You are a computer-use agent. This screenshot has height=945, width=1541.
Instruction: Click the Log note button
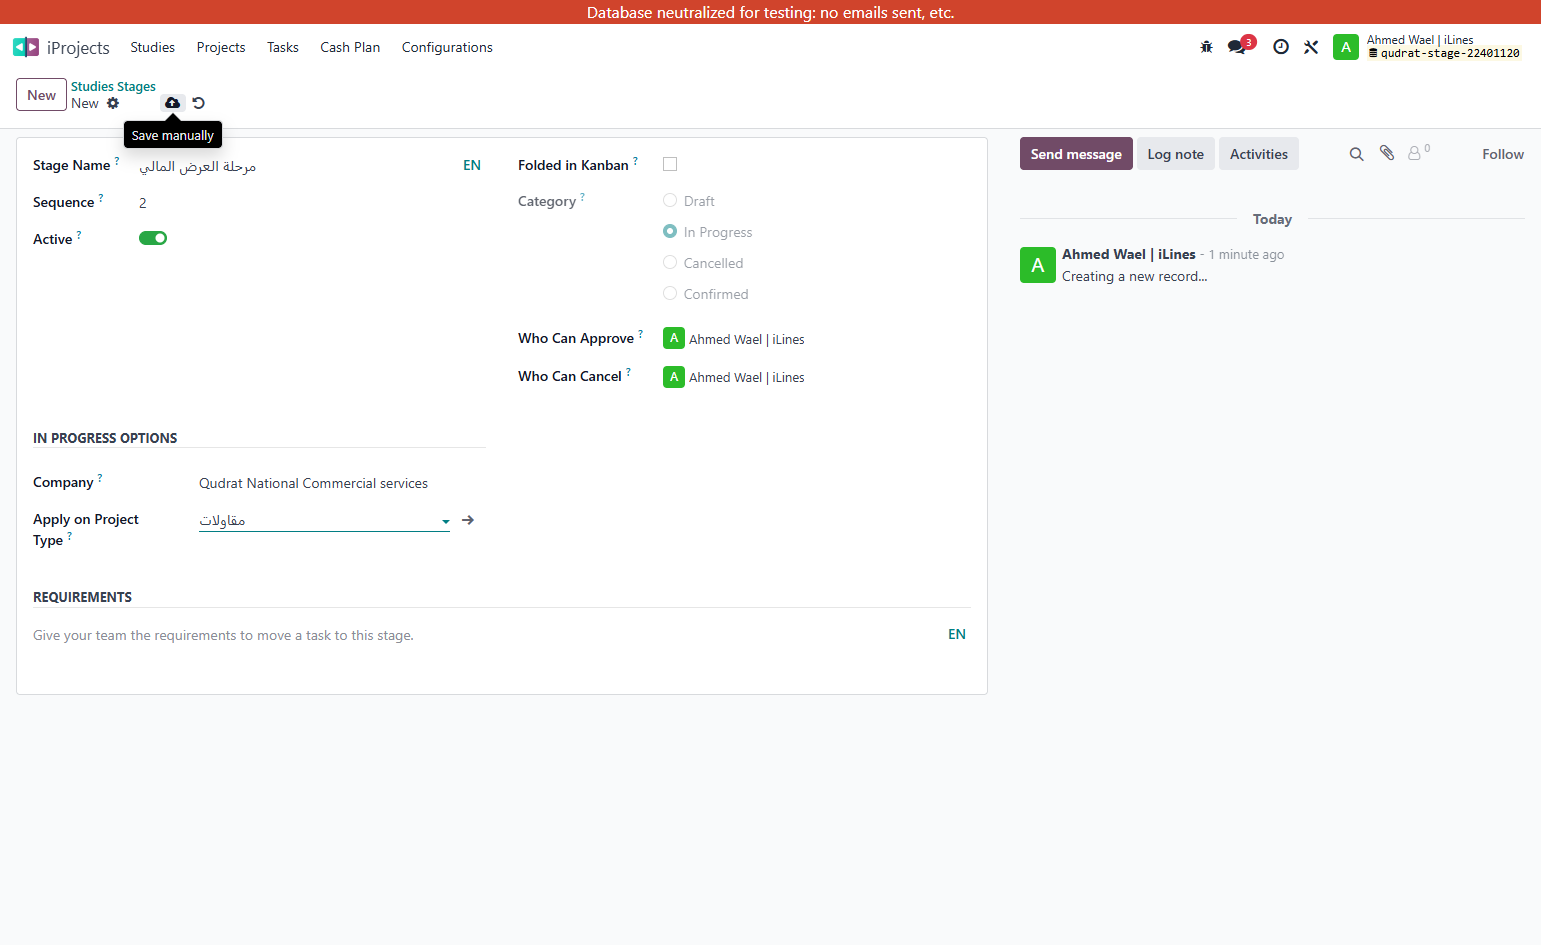pos(1176,154)
